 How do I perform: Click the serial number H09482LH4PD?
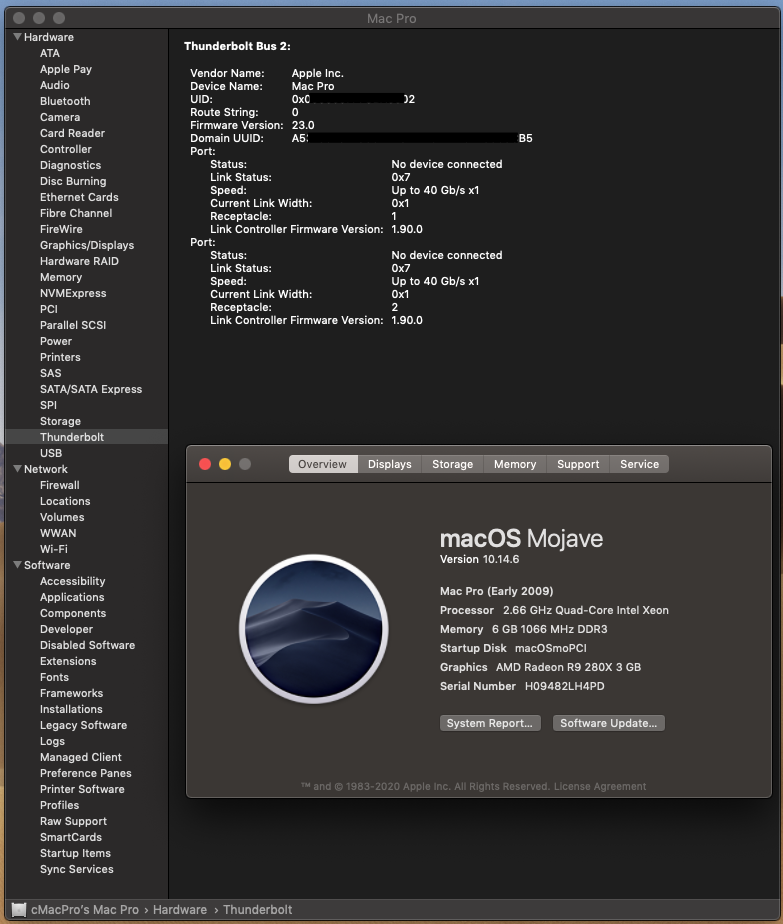(x=564, y=686)
